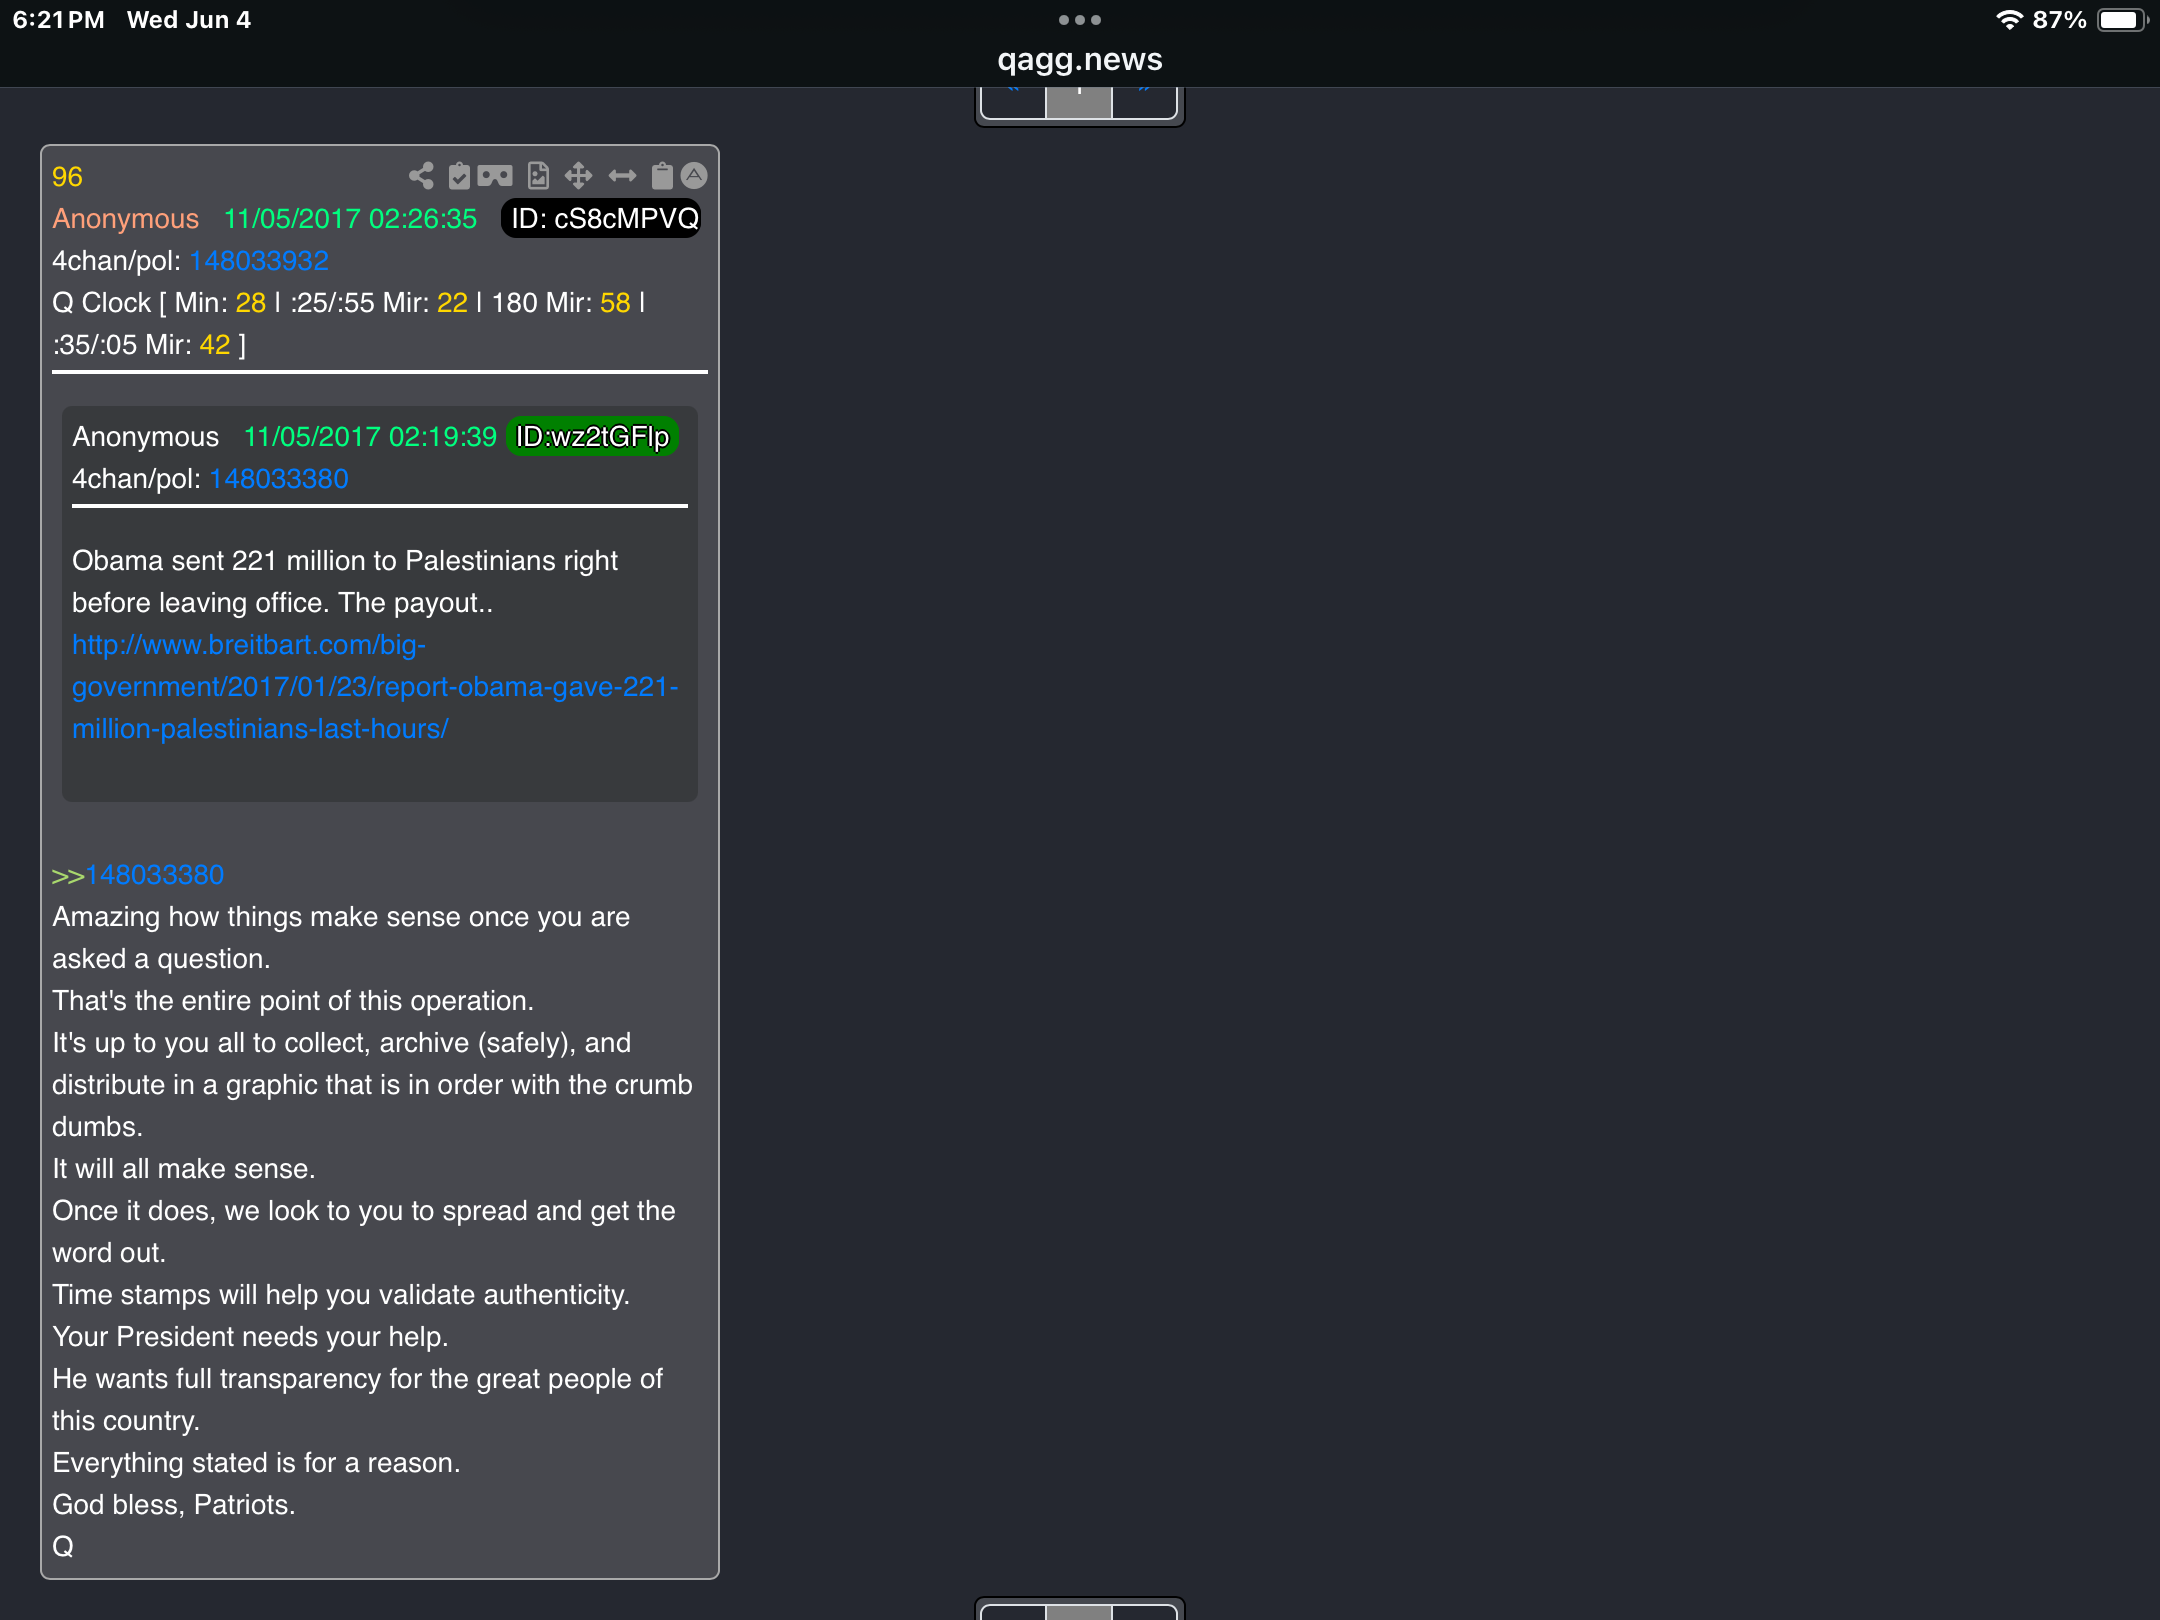Viewport: 2160px width, 1620px height.
Task: Tap the battery status icon
Action: pyautogui.click(x=2121, y=20)
